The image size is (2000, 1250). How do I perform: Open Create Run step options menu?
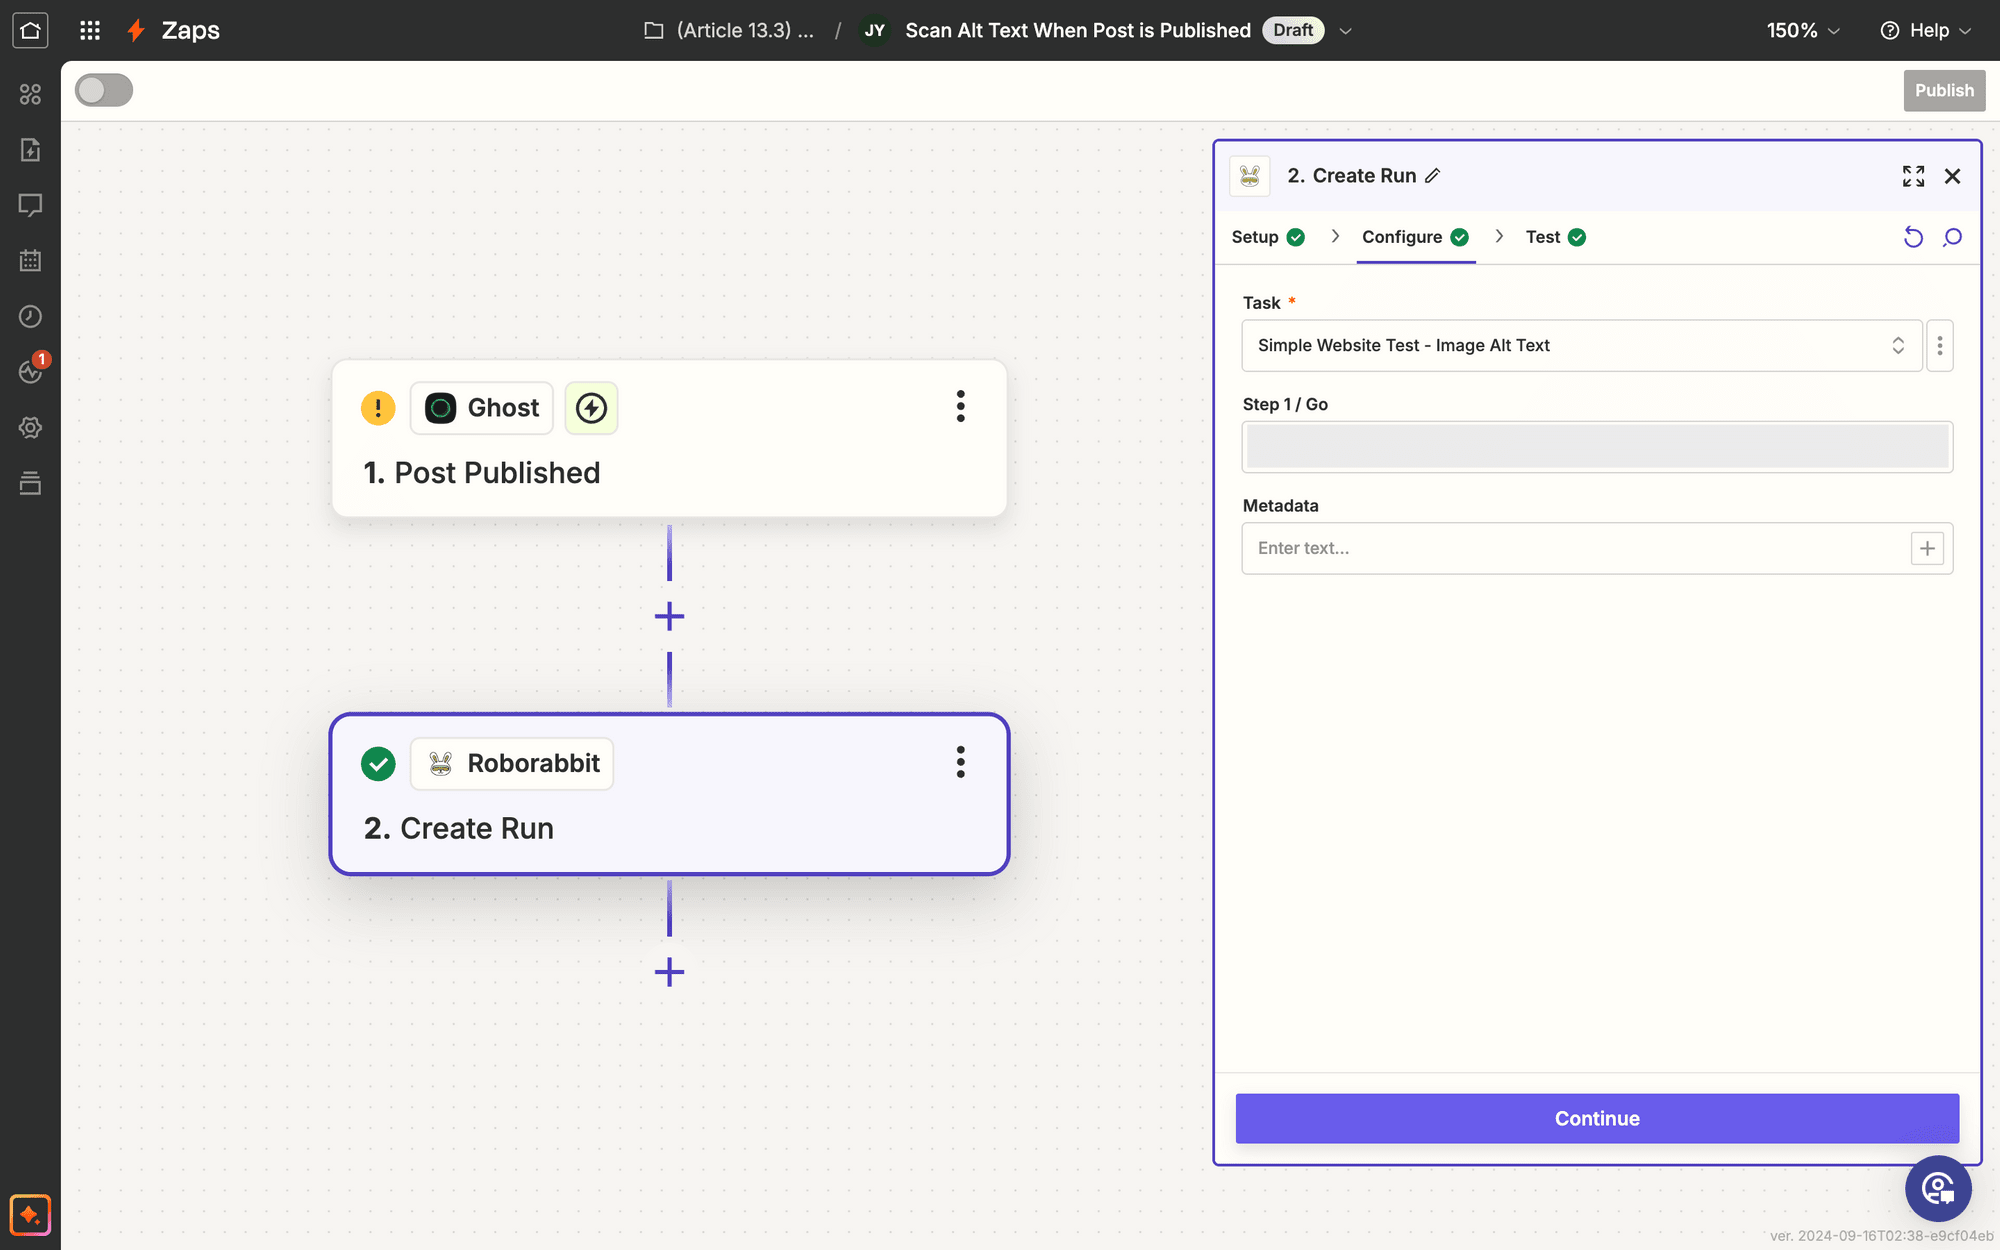pos(960,762)
